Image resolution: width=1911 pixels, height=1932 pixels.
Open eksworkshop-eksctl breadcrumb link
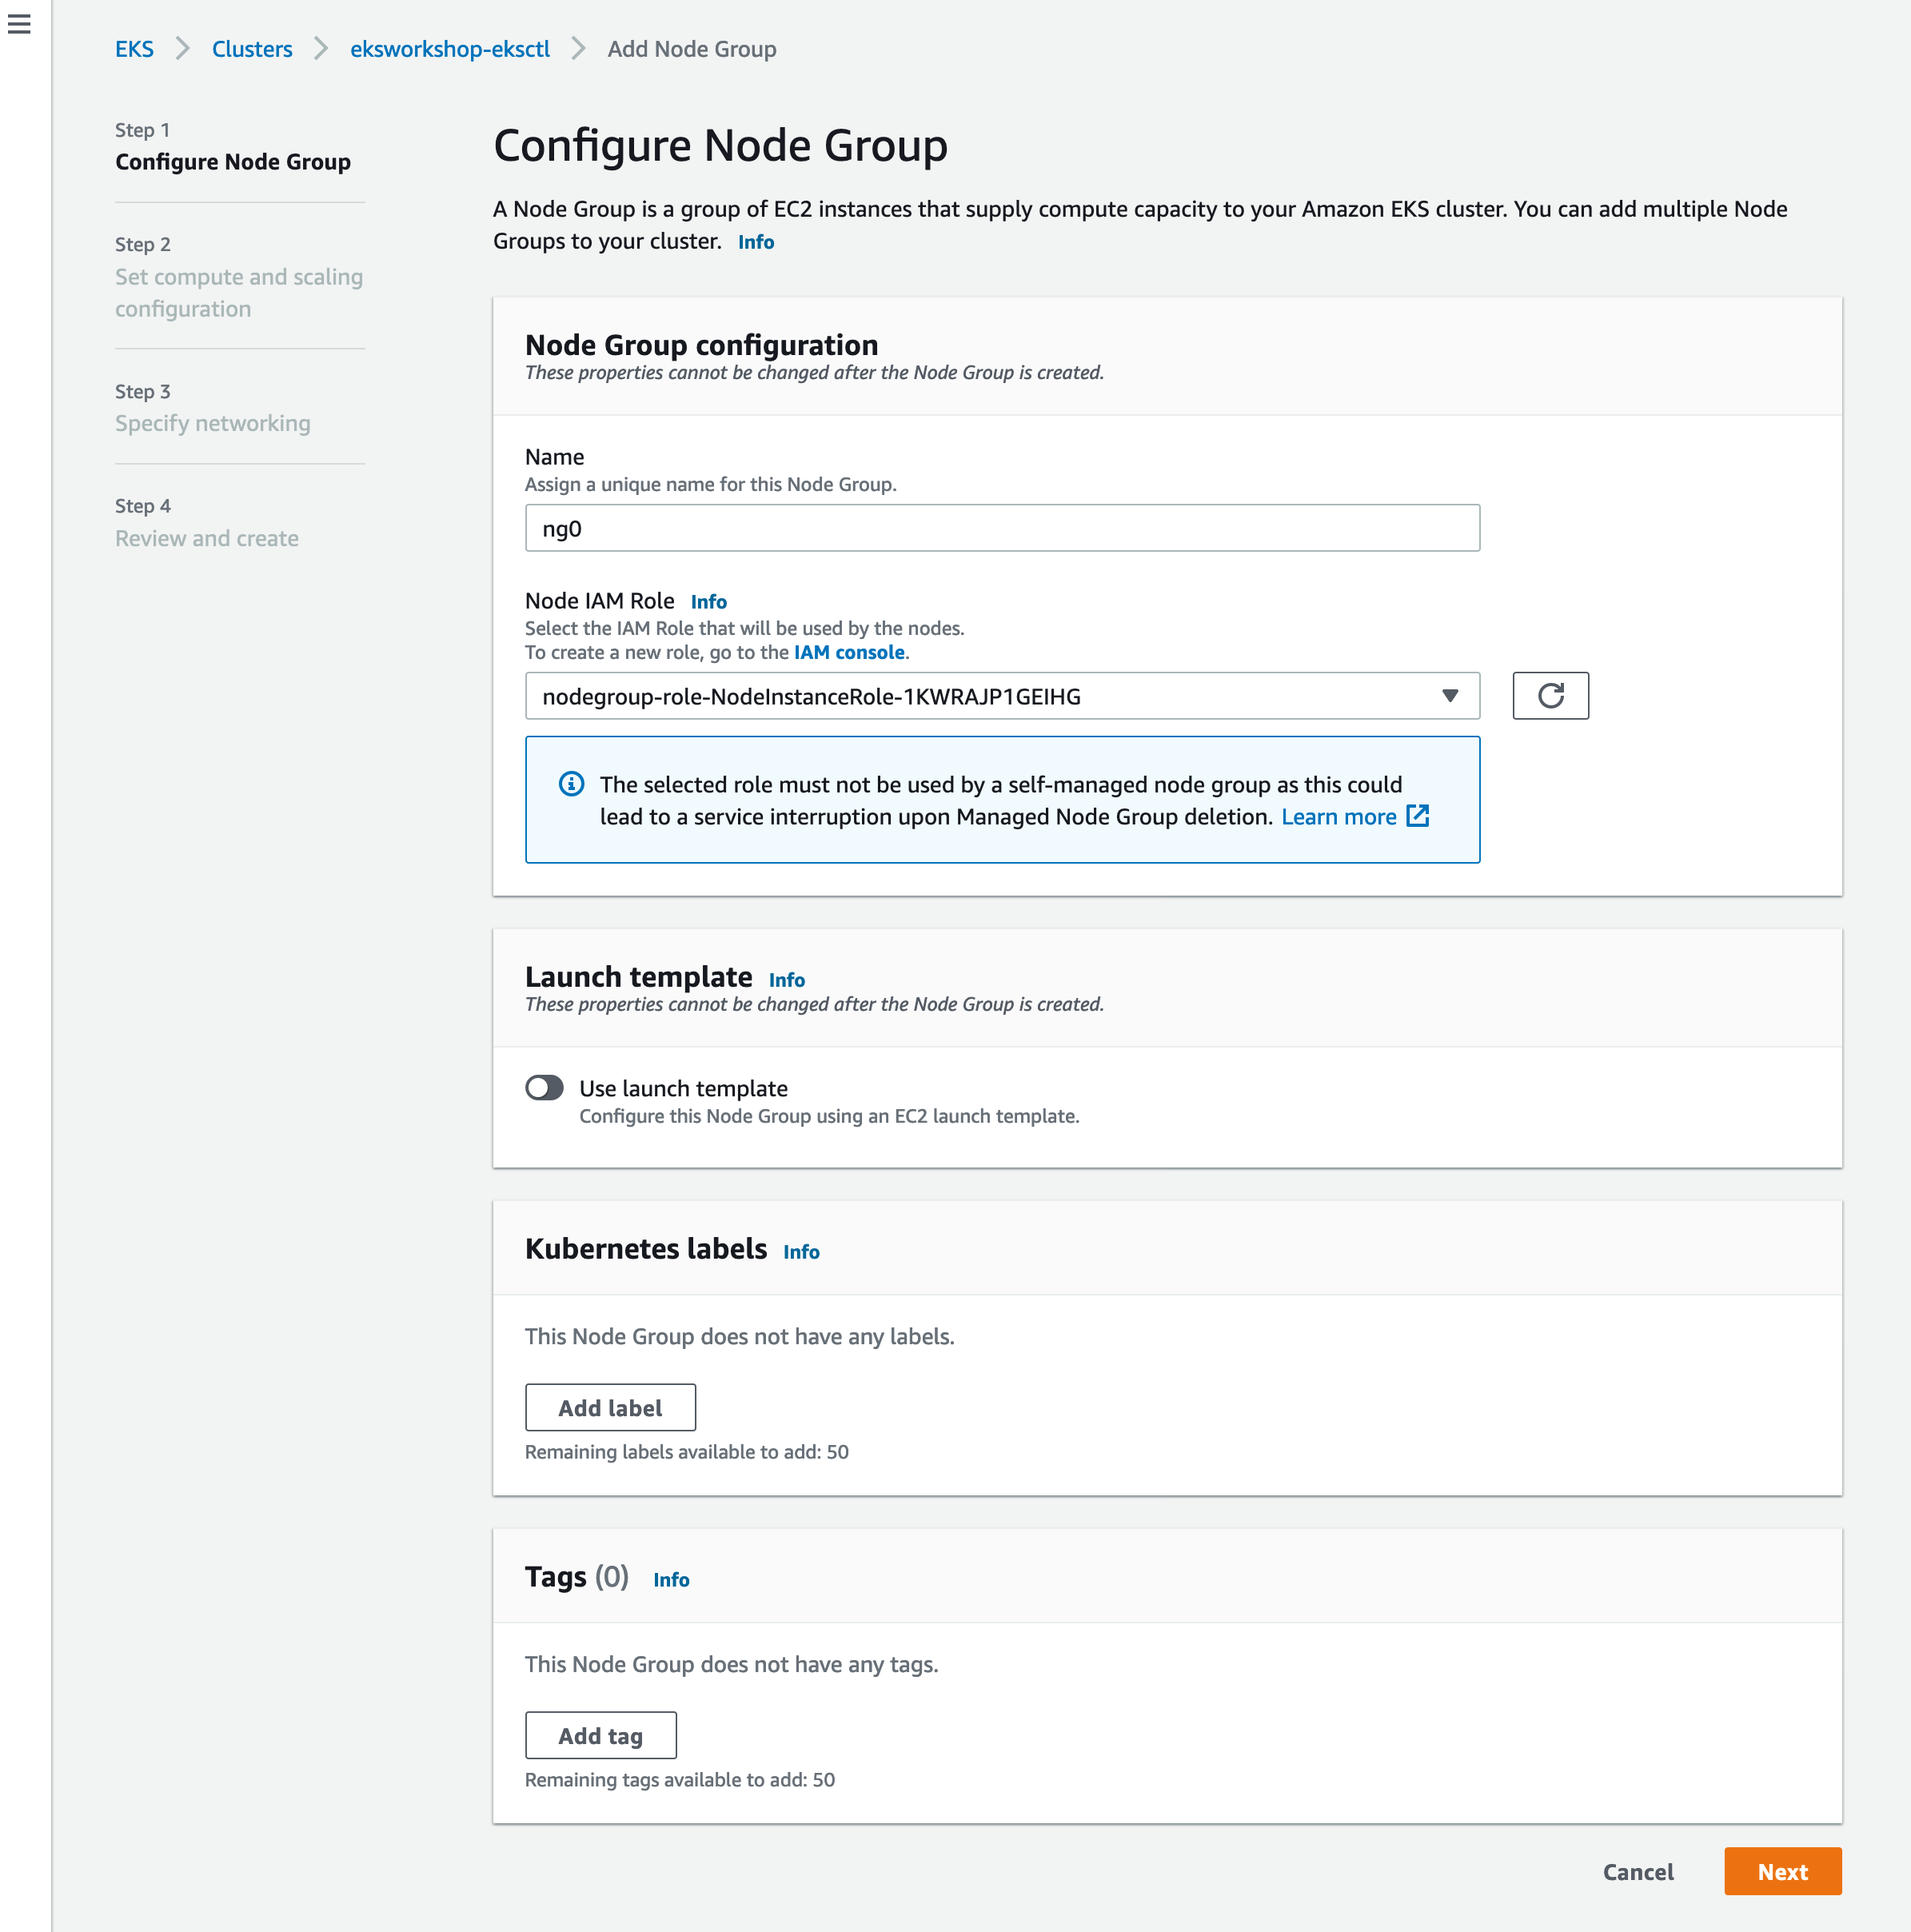click(449, 49)
